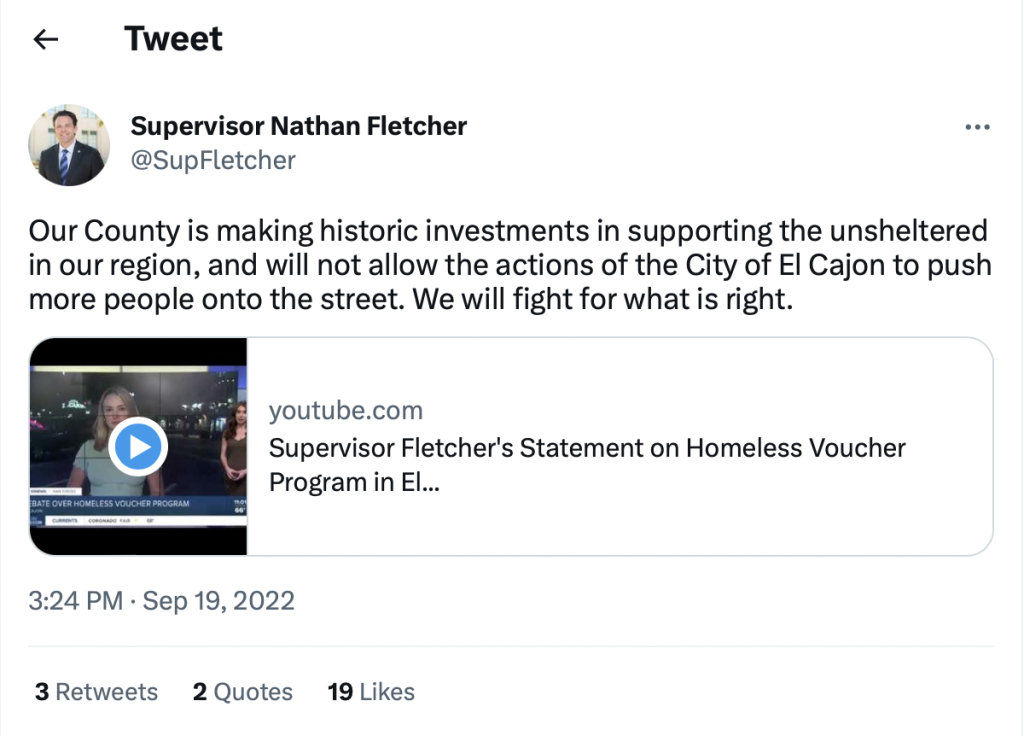Go back using the arrow icon
This screenshot has height=736, width=1024.
click(x=46, y=39)
